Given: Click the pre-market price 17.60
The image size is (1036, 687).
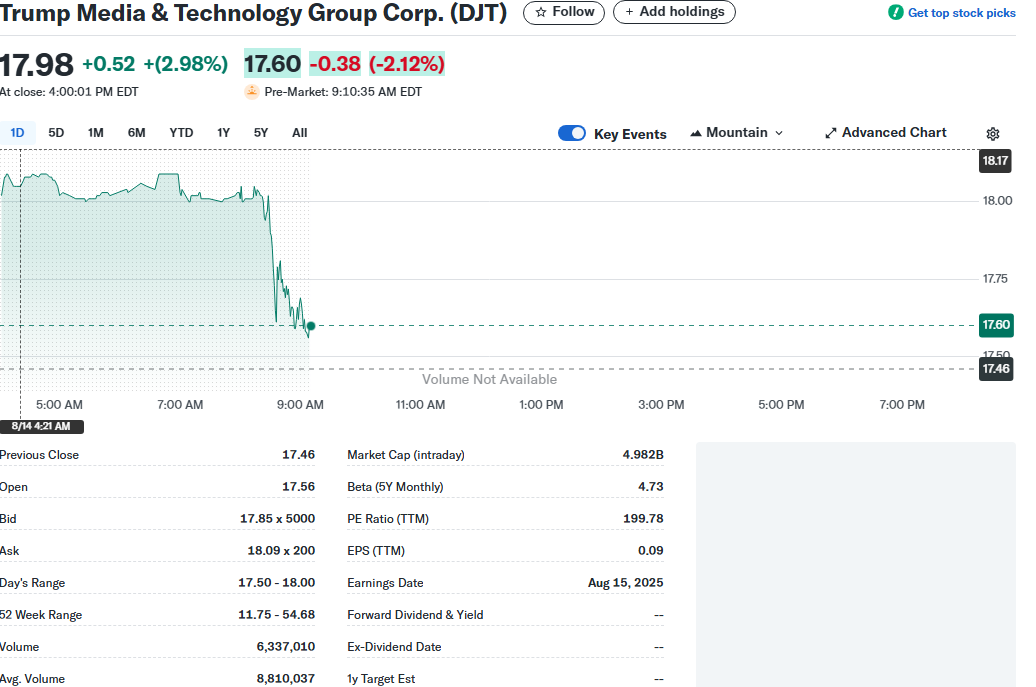Looking at the screenshot, I should click(x=272, y=64).
